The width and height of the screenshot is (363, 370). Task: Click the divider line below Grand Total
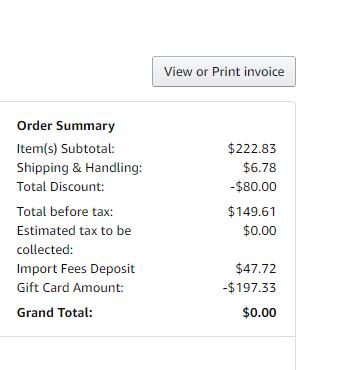click(x=148, y=337)
